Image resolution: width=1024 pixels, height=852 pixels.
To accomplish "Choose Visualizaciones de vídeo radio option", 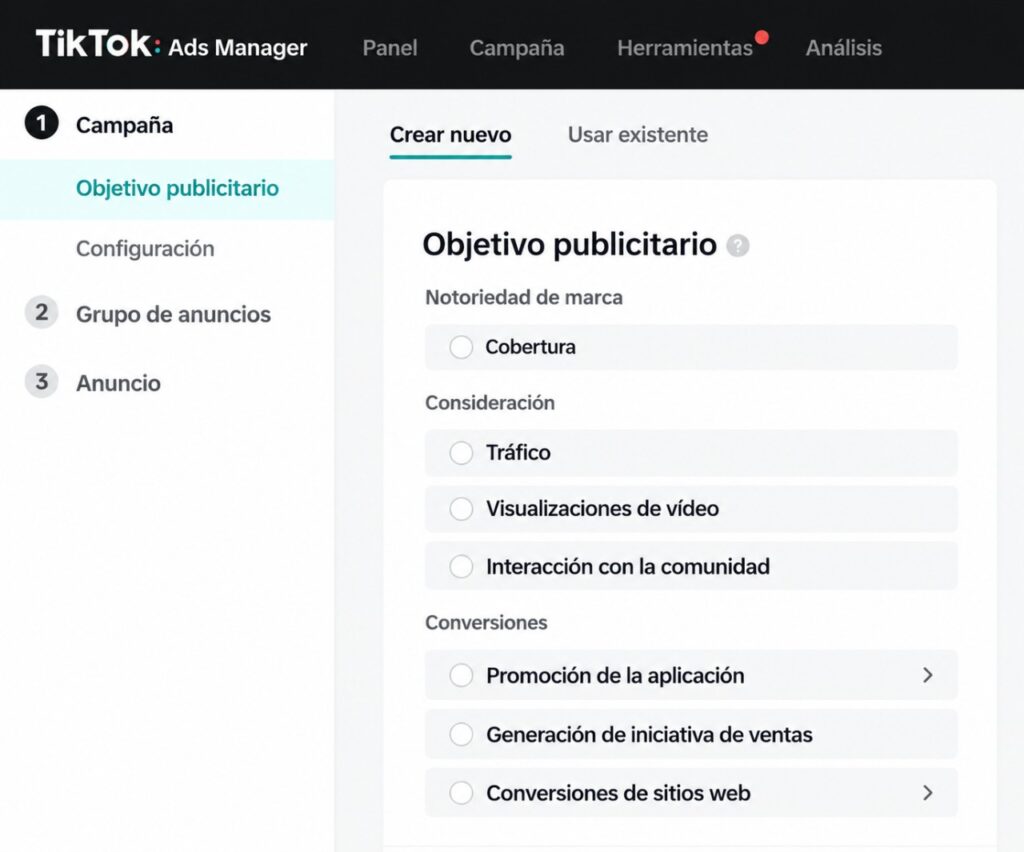I will coord(461,509).
